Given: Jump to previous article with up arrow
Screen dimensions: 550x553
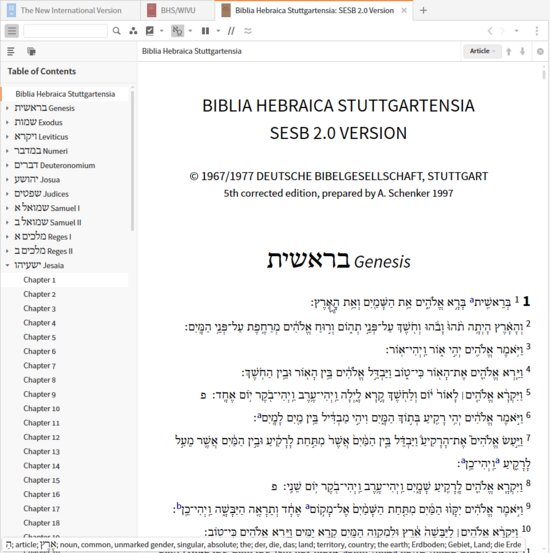Looking at the screenshot, I should click(509, 51).
